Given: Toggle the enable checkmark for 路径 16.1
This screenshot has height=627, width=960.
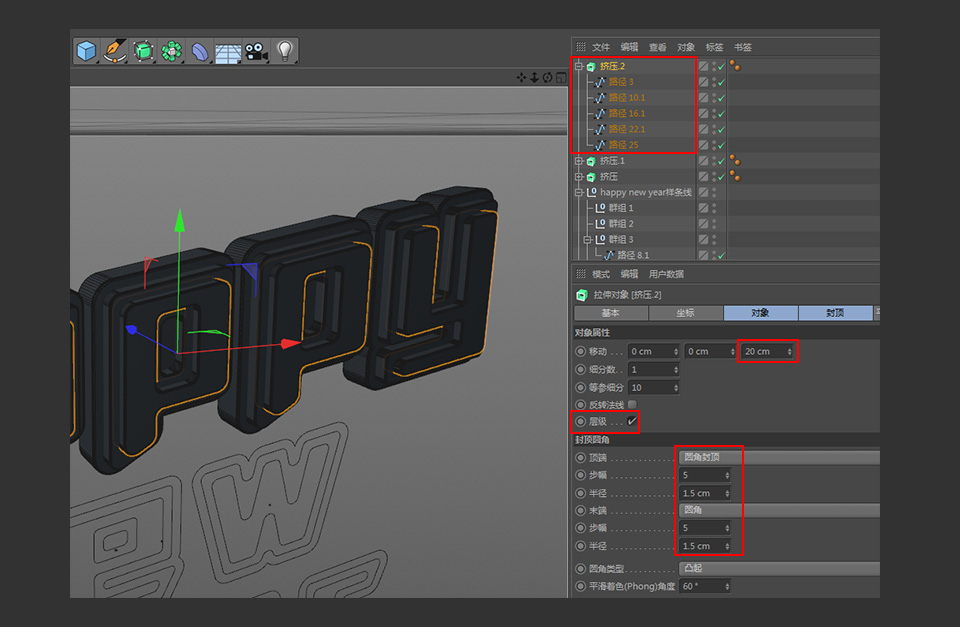Looking at the screenshot, I should coord(722,114).
